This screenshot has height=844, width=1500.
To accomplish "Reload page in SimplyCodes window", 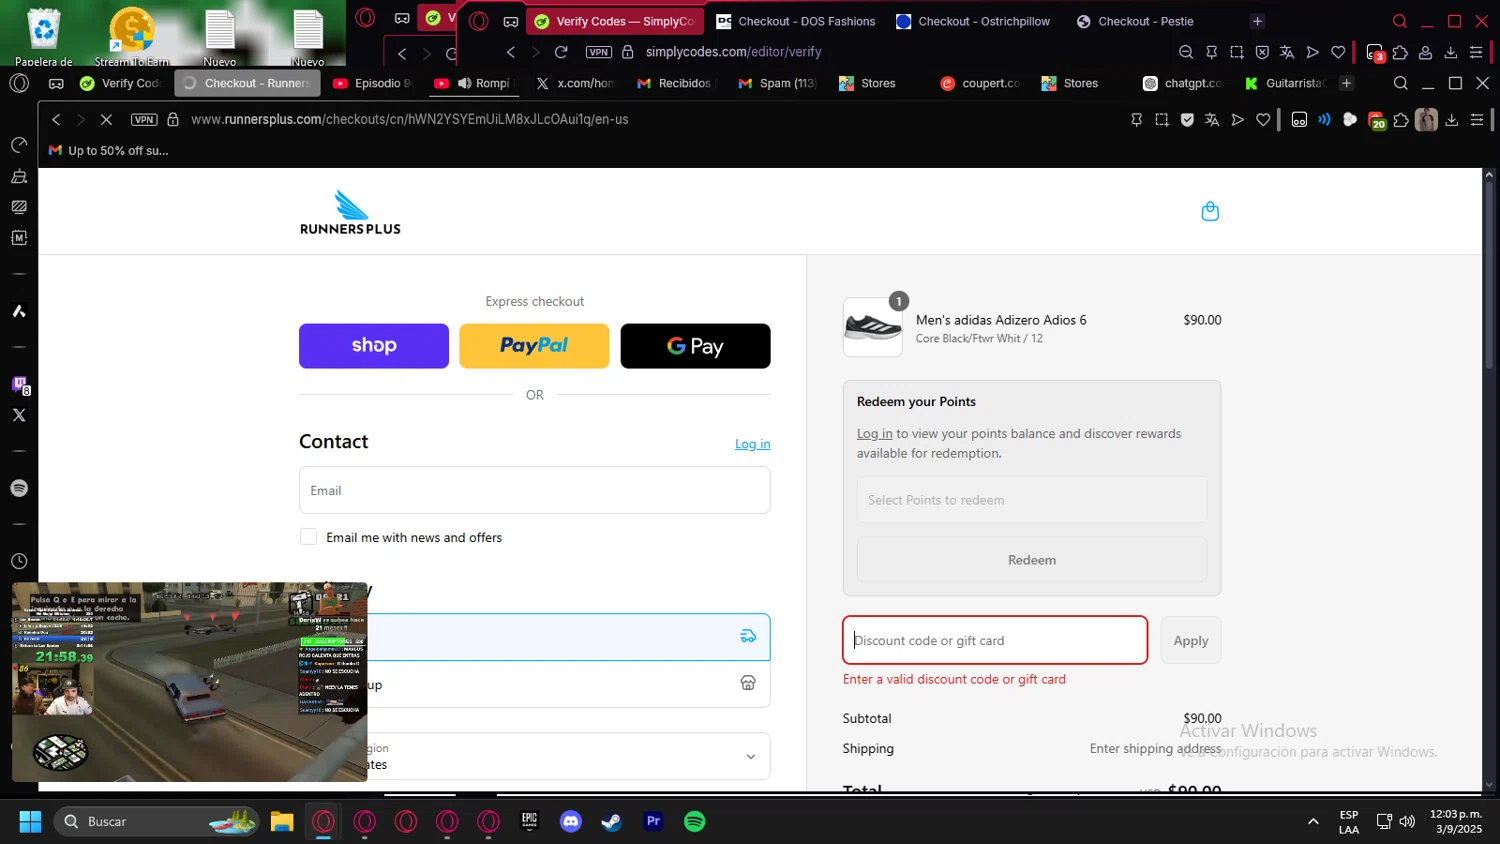I will 561,52.
